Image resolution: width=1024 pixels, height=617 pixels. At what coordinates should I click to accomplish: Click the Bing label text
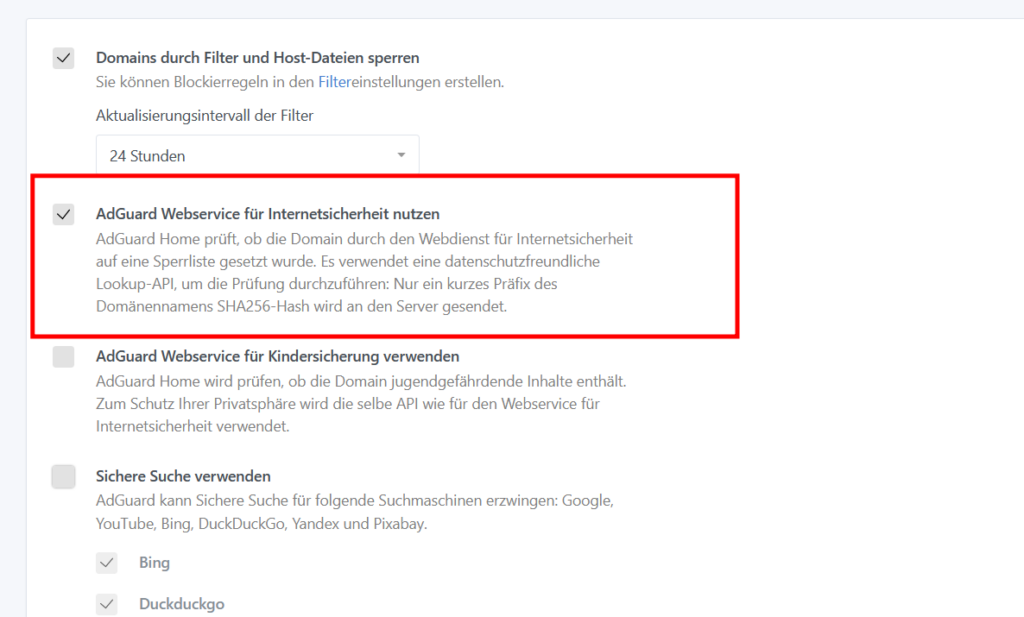[154, 563]
